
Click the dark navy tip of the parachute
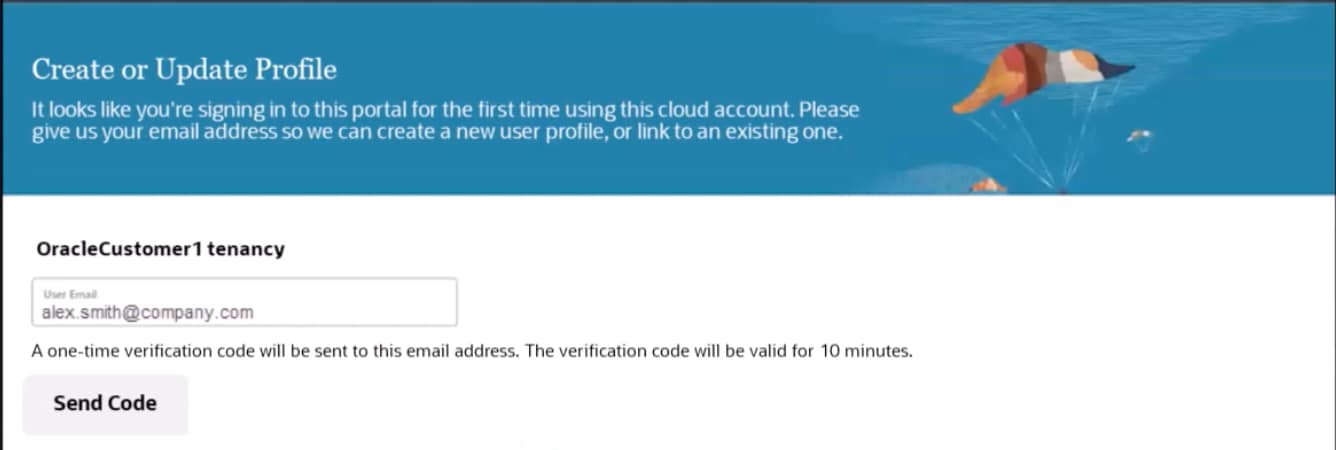pos(1118,69)
